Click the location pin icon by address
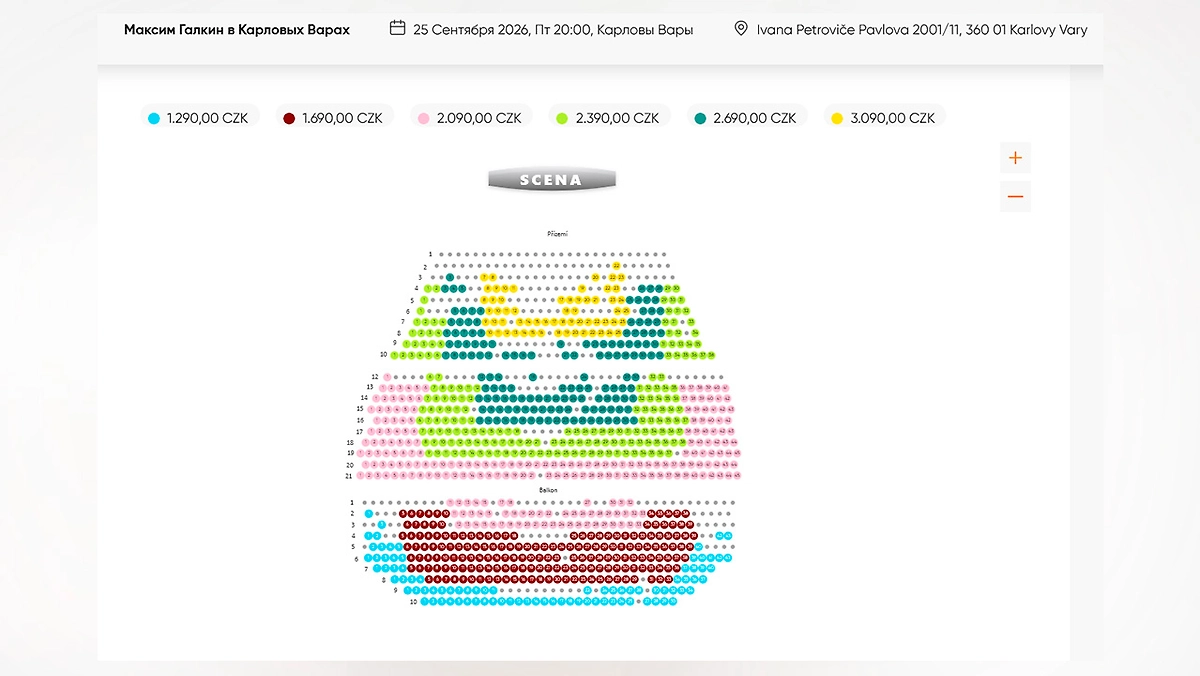The image size is (1200, 676). [x=740, y=28]
